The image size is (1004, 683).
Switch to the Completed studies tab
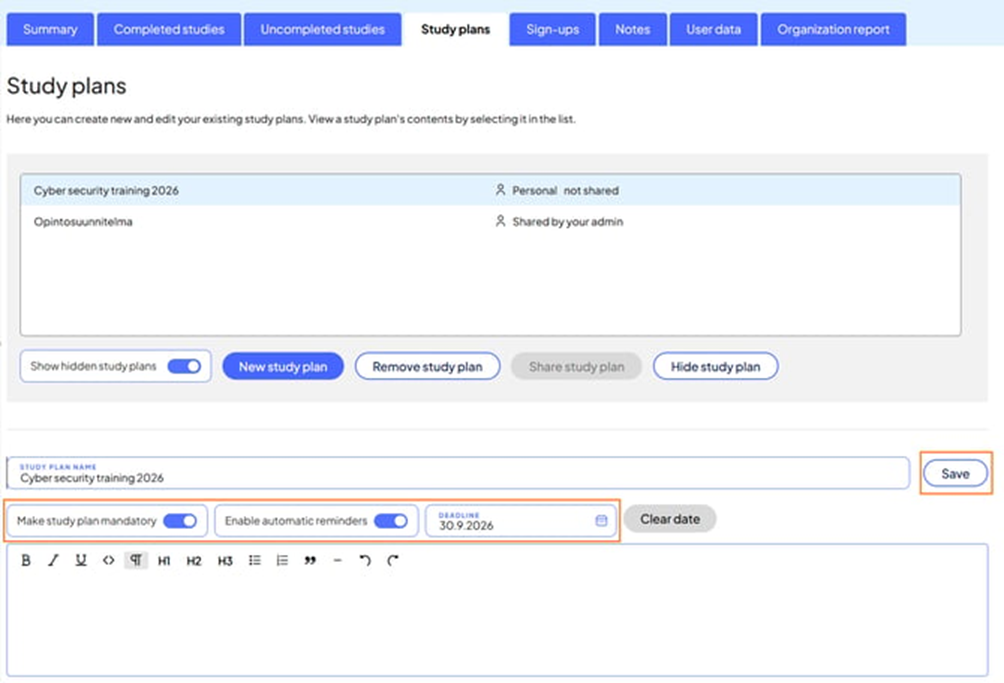click(x=168, y=30)
